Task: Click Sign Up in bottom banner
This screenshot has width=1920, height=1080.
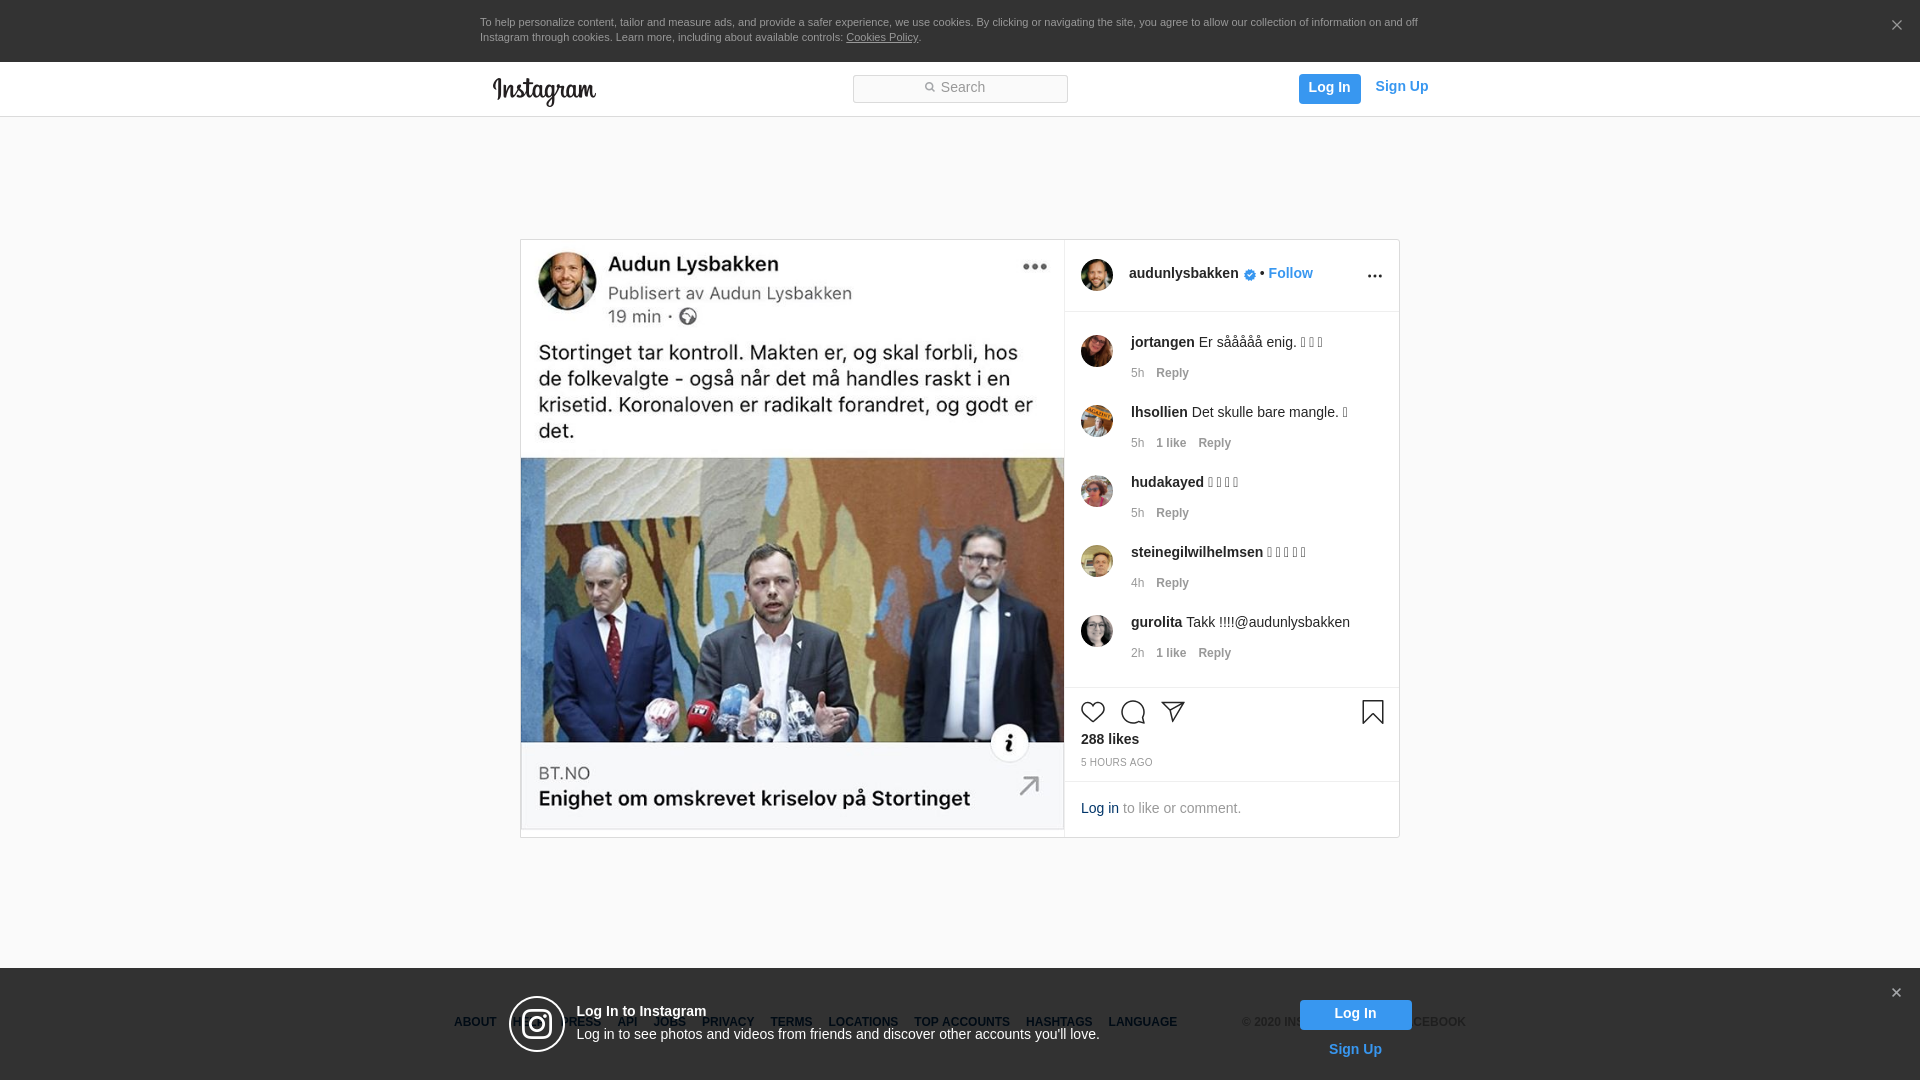Action: coord(1355,1050)
